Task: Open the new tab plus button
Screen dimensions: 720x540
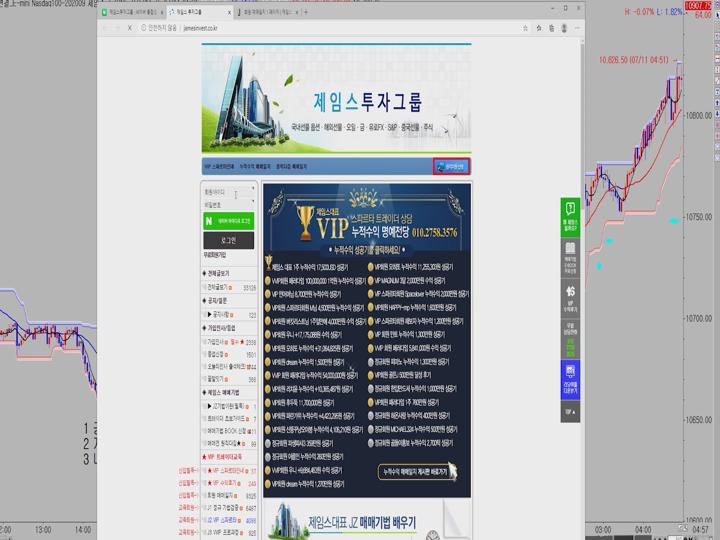Action: 306,12
